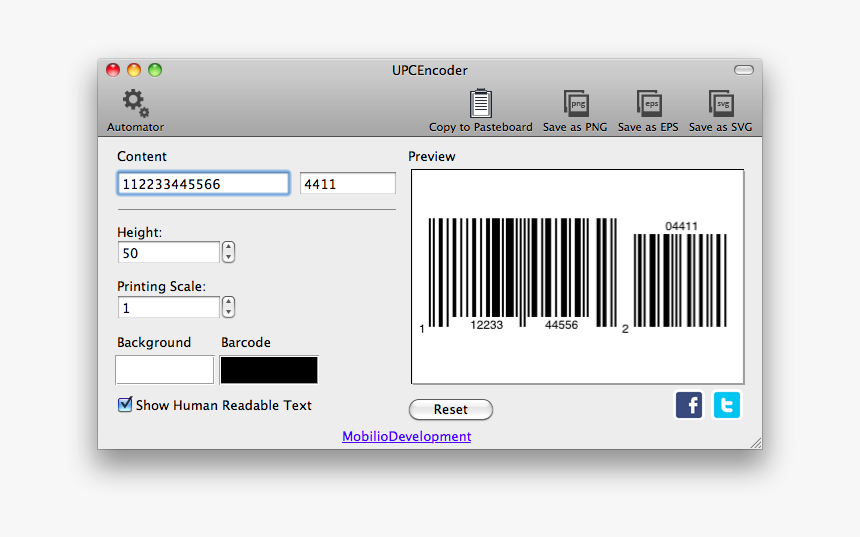Increase Height with stepper up arrow
The image size is (860, 537).
(229, 247)
